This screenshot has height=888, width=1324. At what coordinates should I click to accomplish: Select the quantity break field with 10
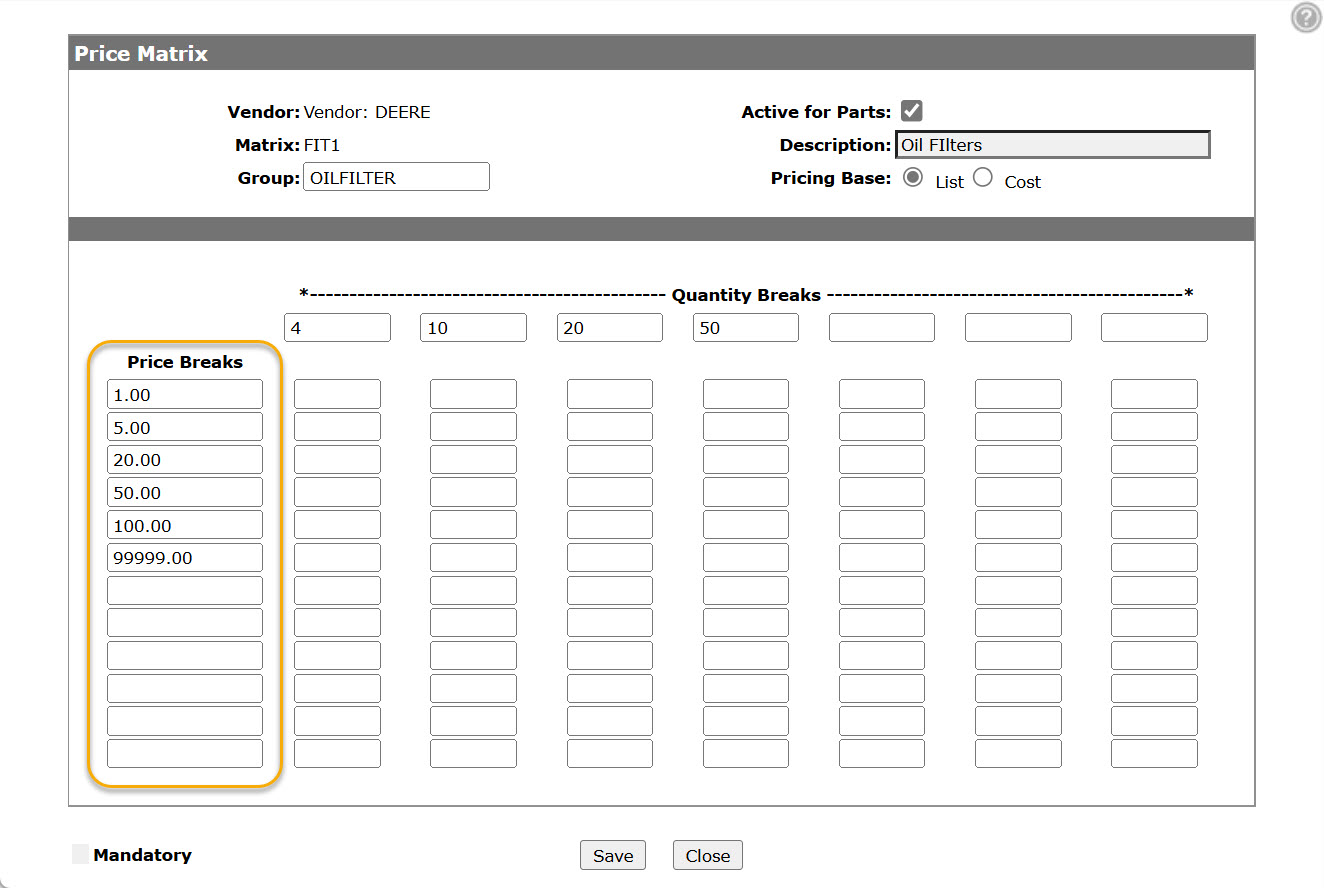point(473,327)
